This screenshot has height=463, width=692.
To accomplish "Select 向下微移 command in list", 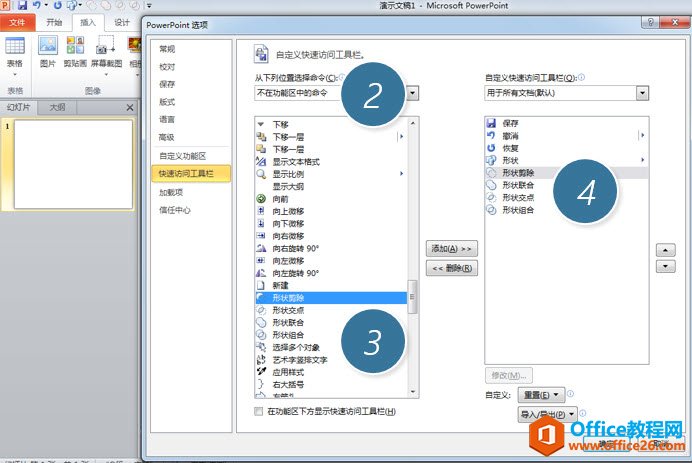I will 331,224.
